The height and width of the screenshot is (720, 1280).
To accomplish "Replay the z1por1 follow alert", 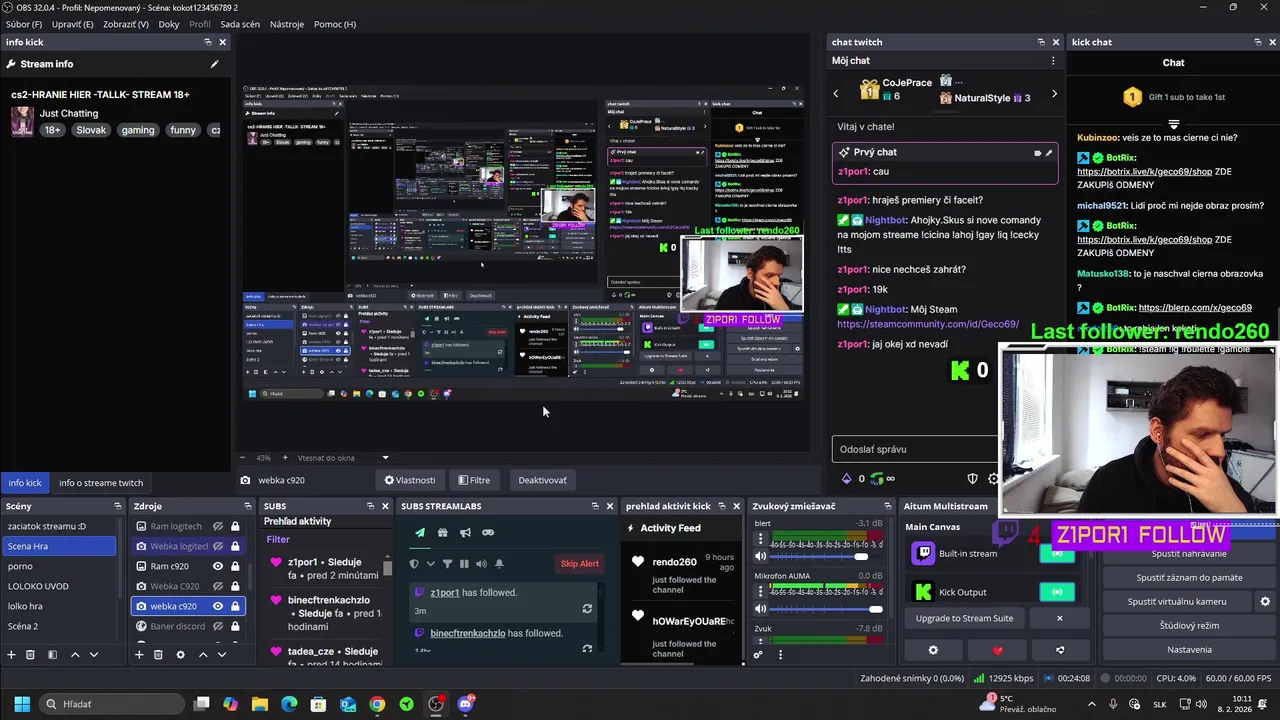I will click(x=587, y=608).
